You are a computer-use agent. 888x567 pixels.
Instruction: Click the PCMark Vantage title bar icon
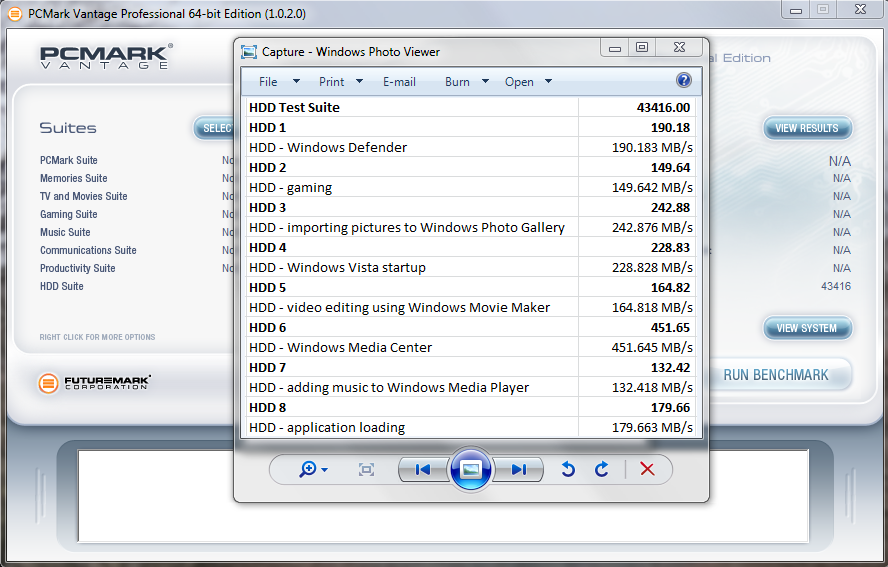click(14, 14)
